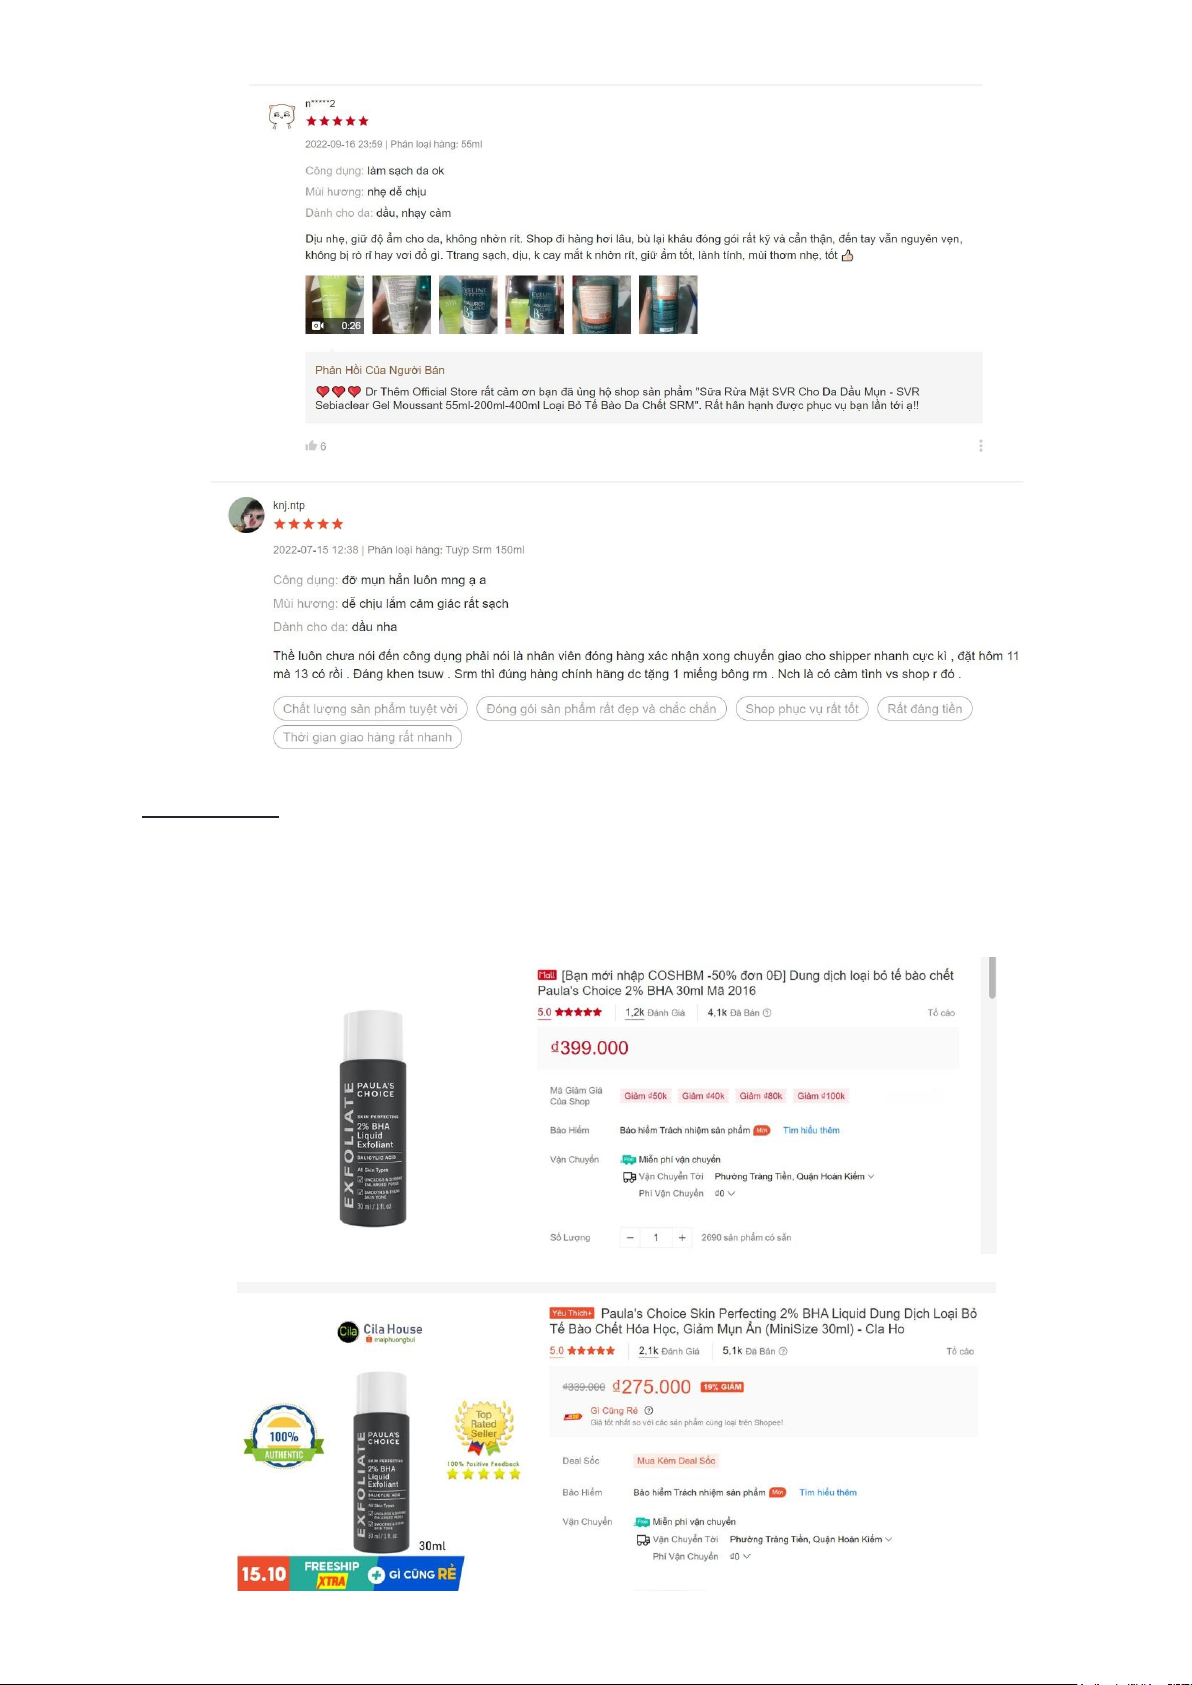Expand Phường Tràng Tiền dropdown in Cila House listing

coord(811,1539)
